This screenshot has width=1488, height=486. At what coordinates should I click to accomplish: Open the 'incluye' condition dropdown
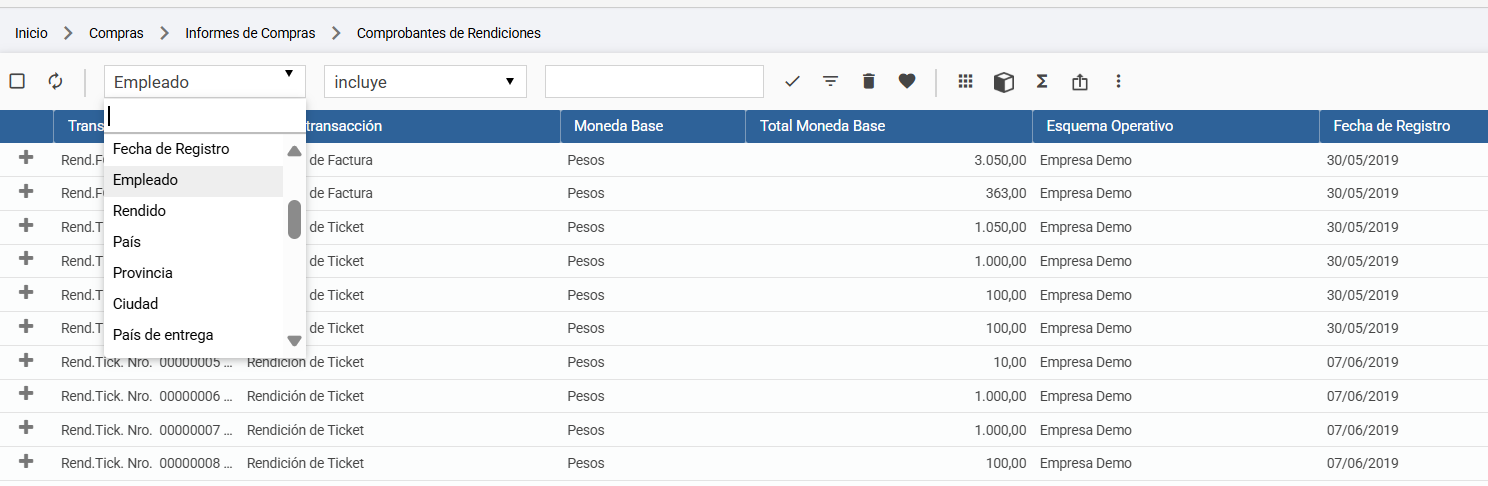(425, 82)
